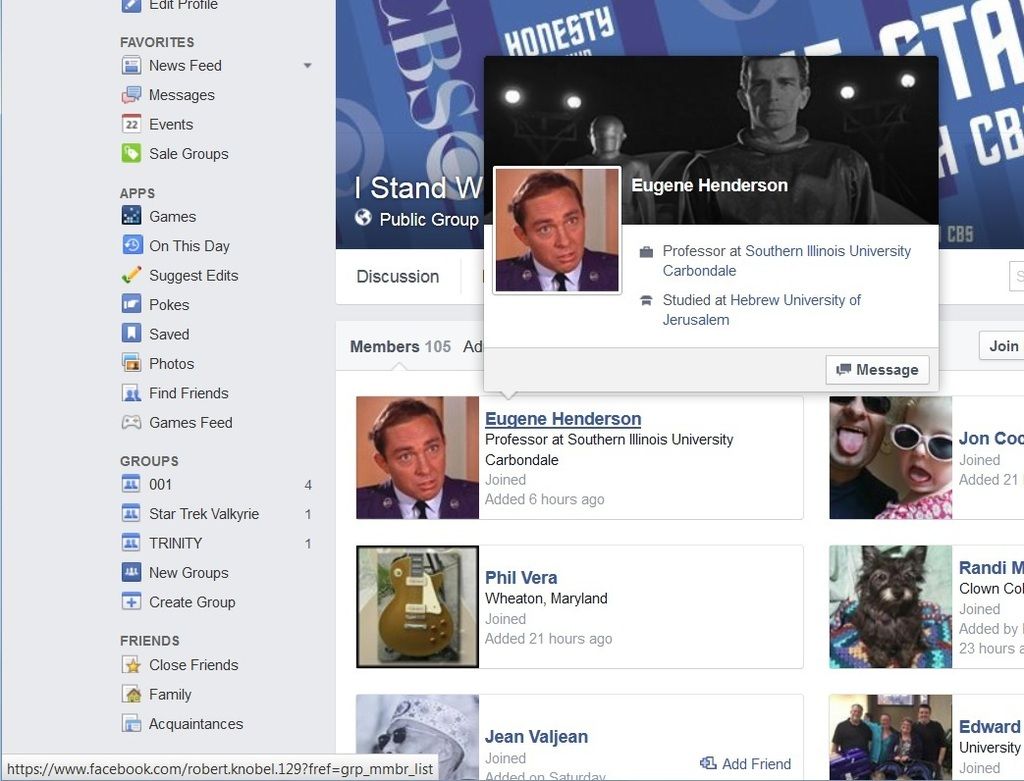Message Eugene Henderson from hover card
1024x781 pixels.
[x=877, y=370]
